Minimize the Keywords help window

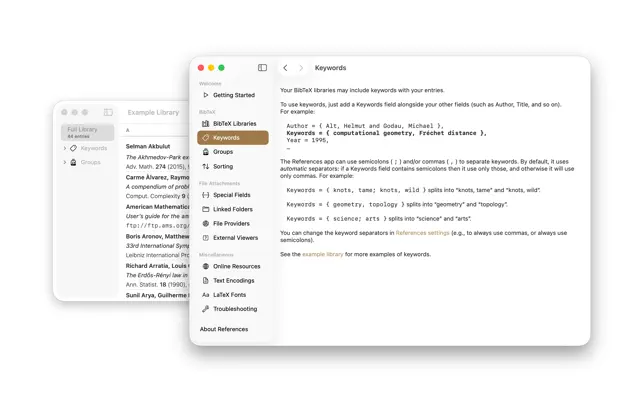[x=211, y=68]
